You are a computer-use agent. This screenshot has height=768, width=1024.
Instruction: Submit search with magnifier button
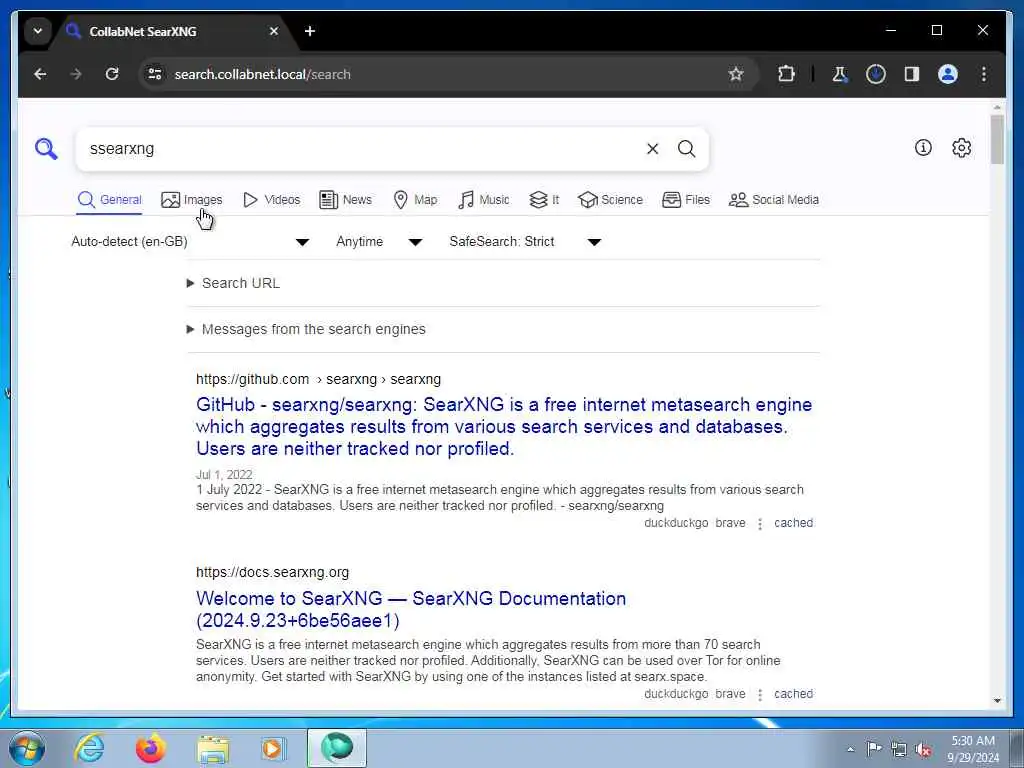point(686,149)
